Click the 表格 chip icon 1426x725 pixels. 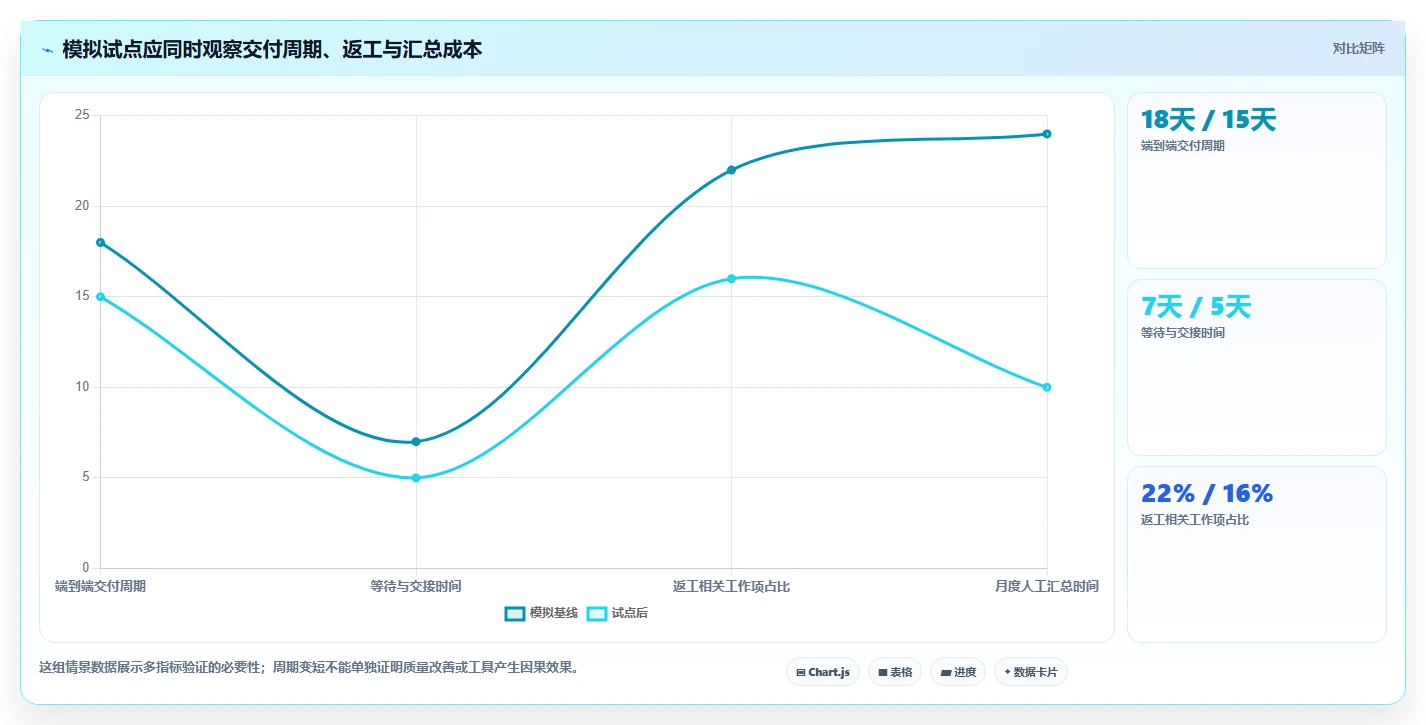(x=883, y=673)
